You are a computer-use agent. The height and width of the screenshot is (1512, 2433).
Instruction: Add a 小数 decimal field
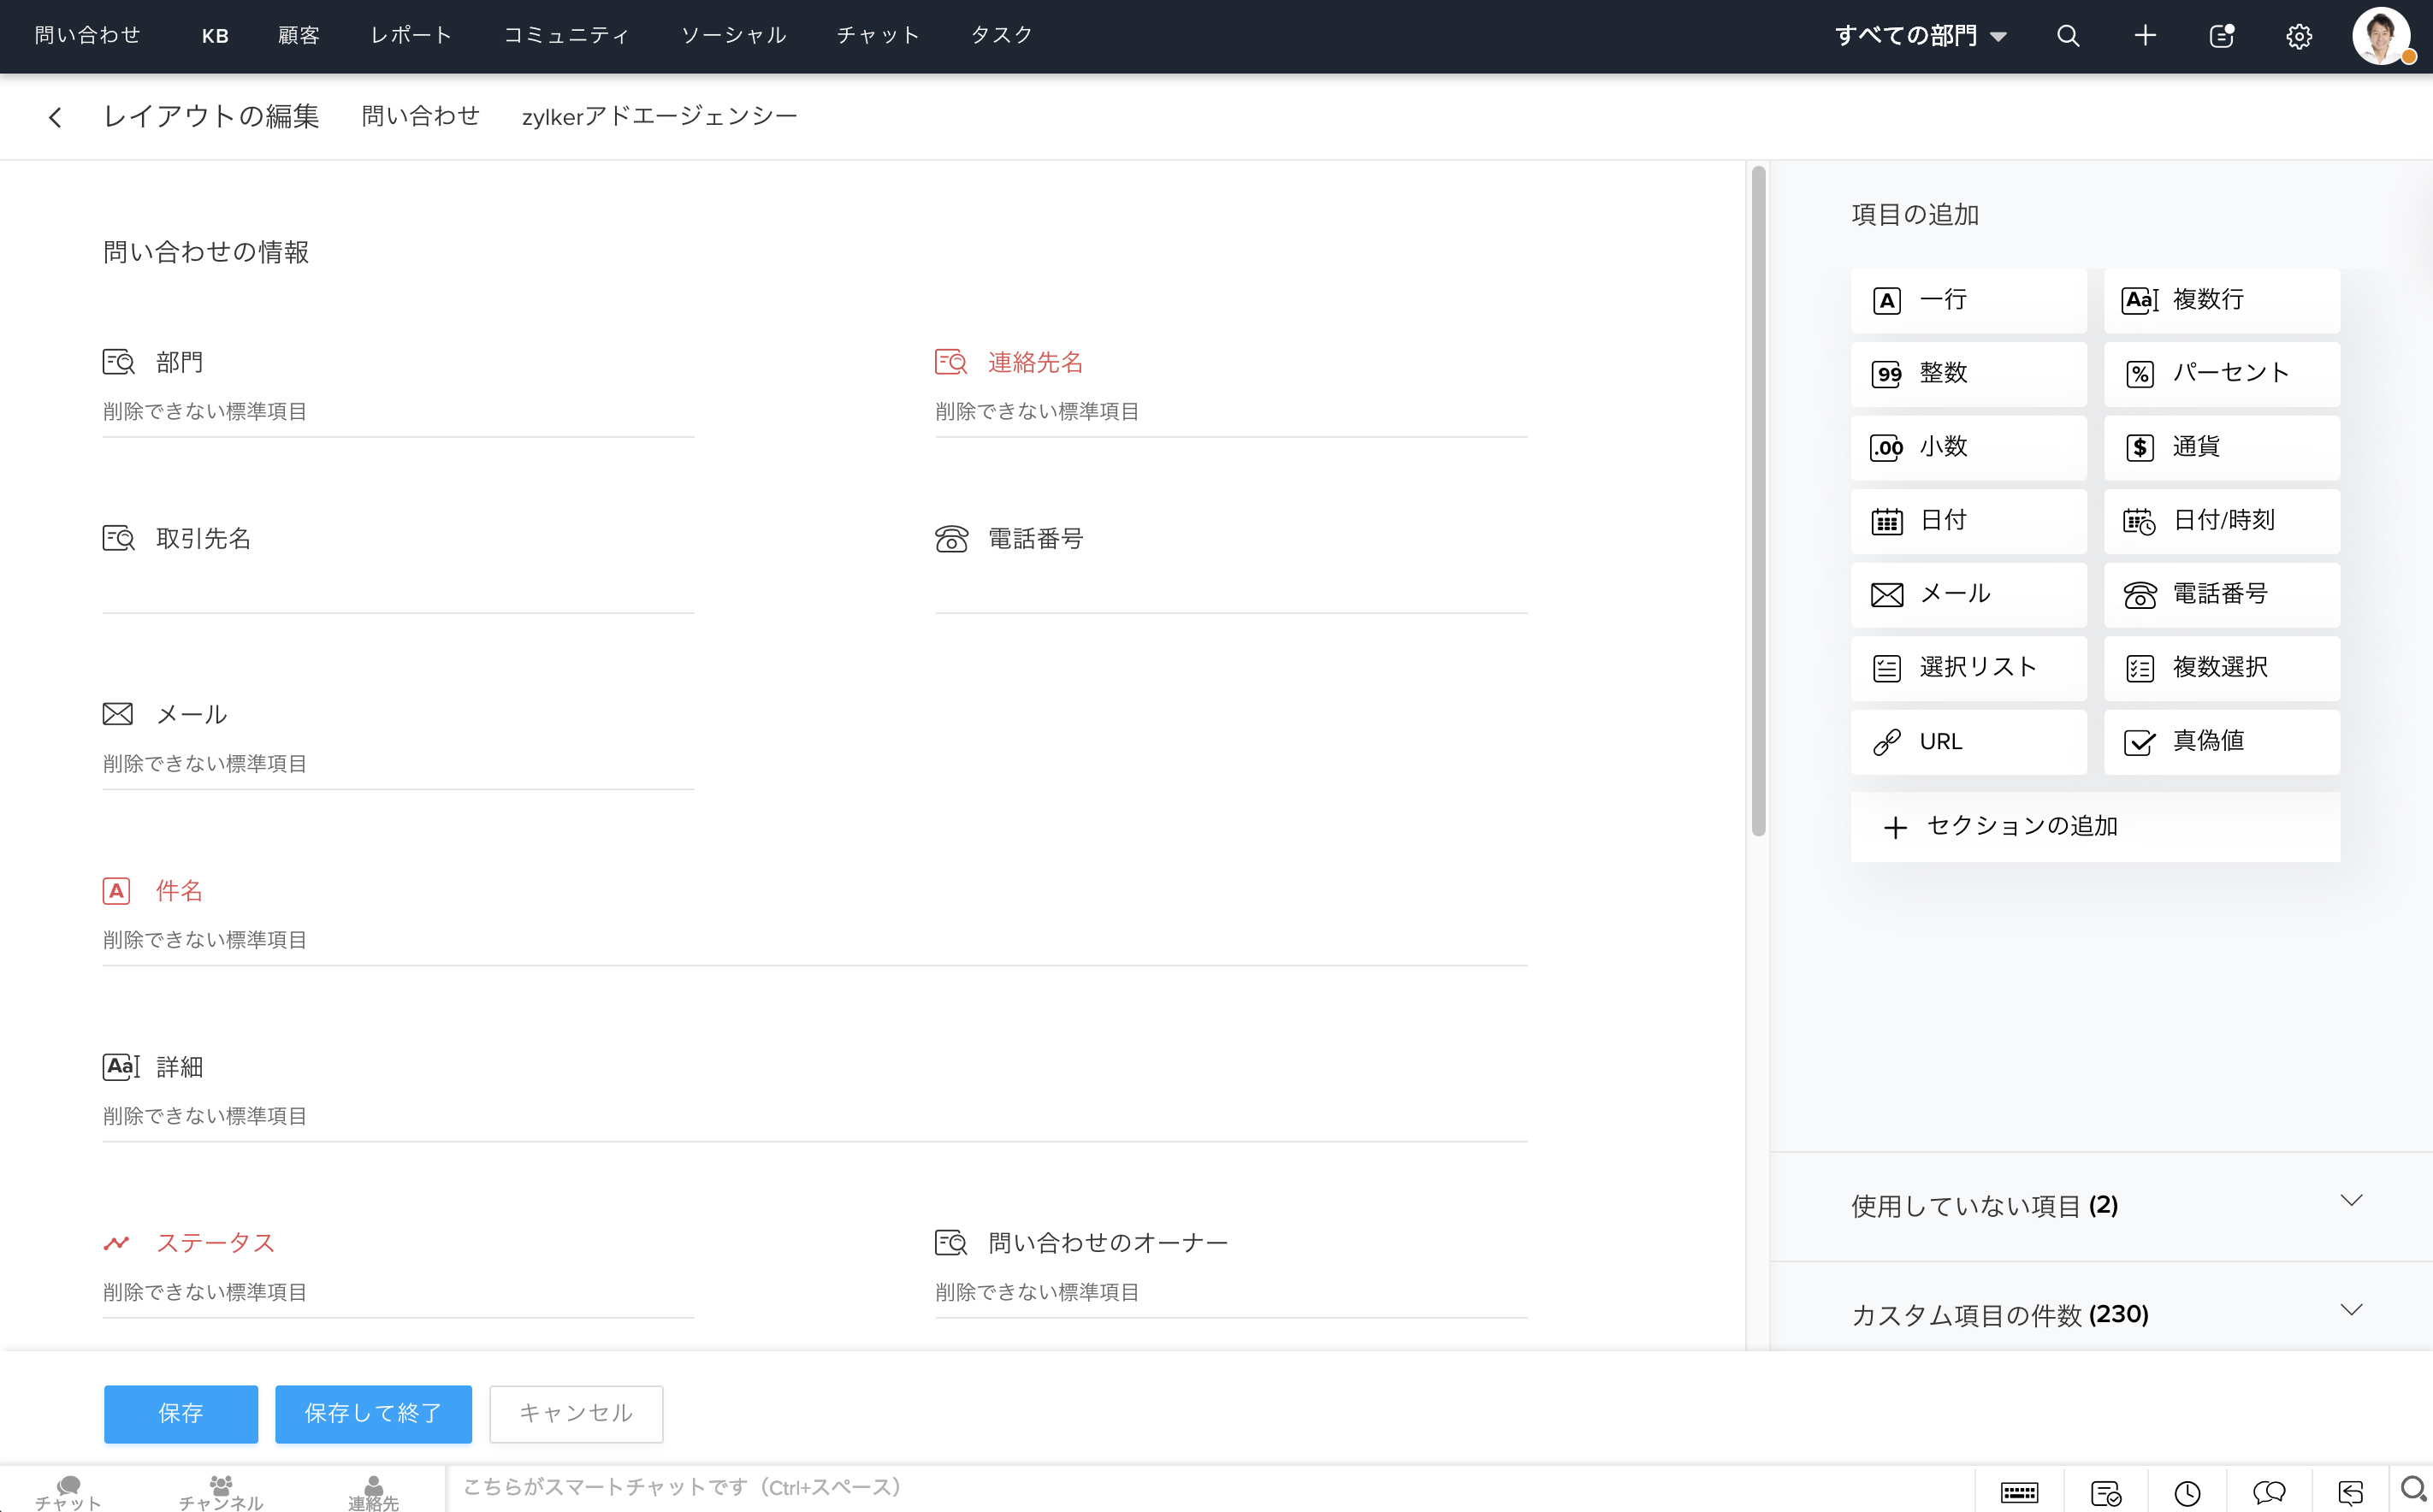coord(1968,447)
